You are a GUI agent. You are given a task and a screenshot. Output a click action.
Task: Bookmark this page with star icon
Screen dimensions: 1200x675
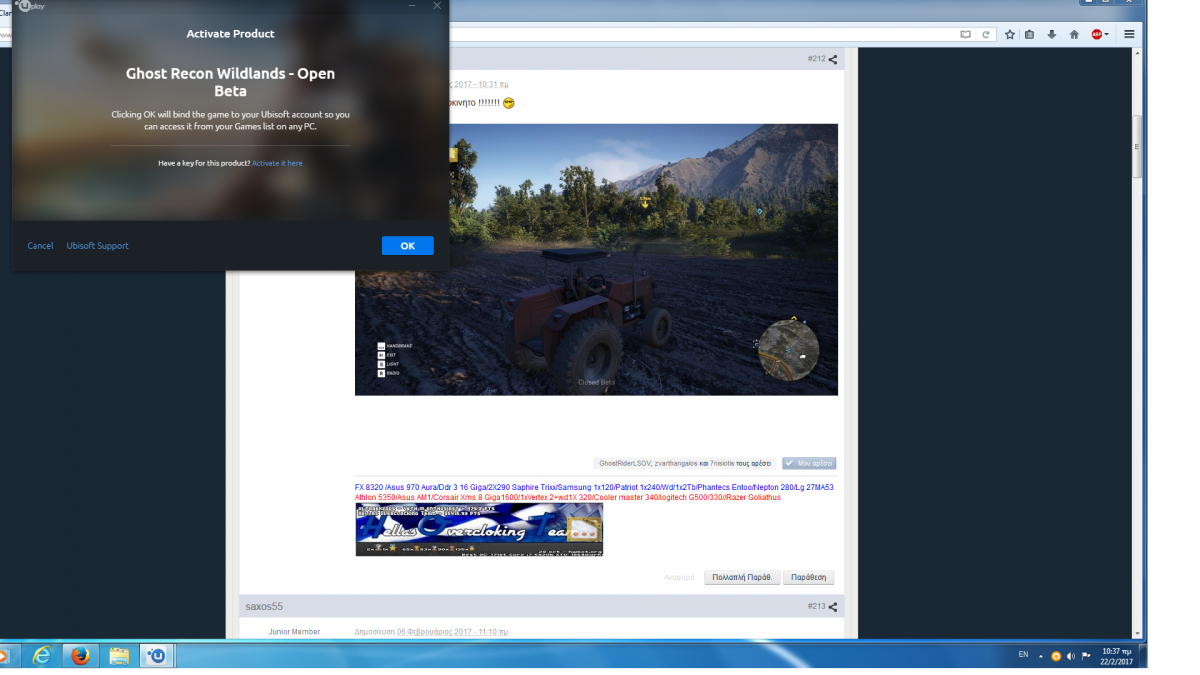point(1010,34)
